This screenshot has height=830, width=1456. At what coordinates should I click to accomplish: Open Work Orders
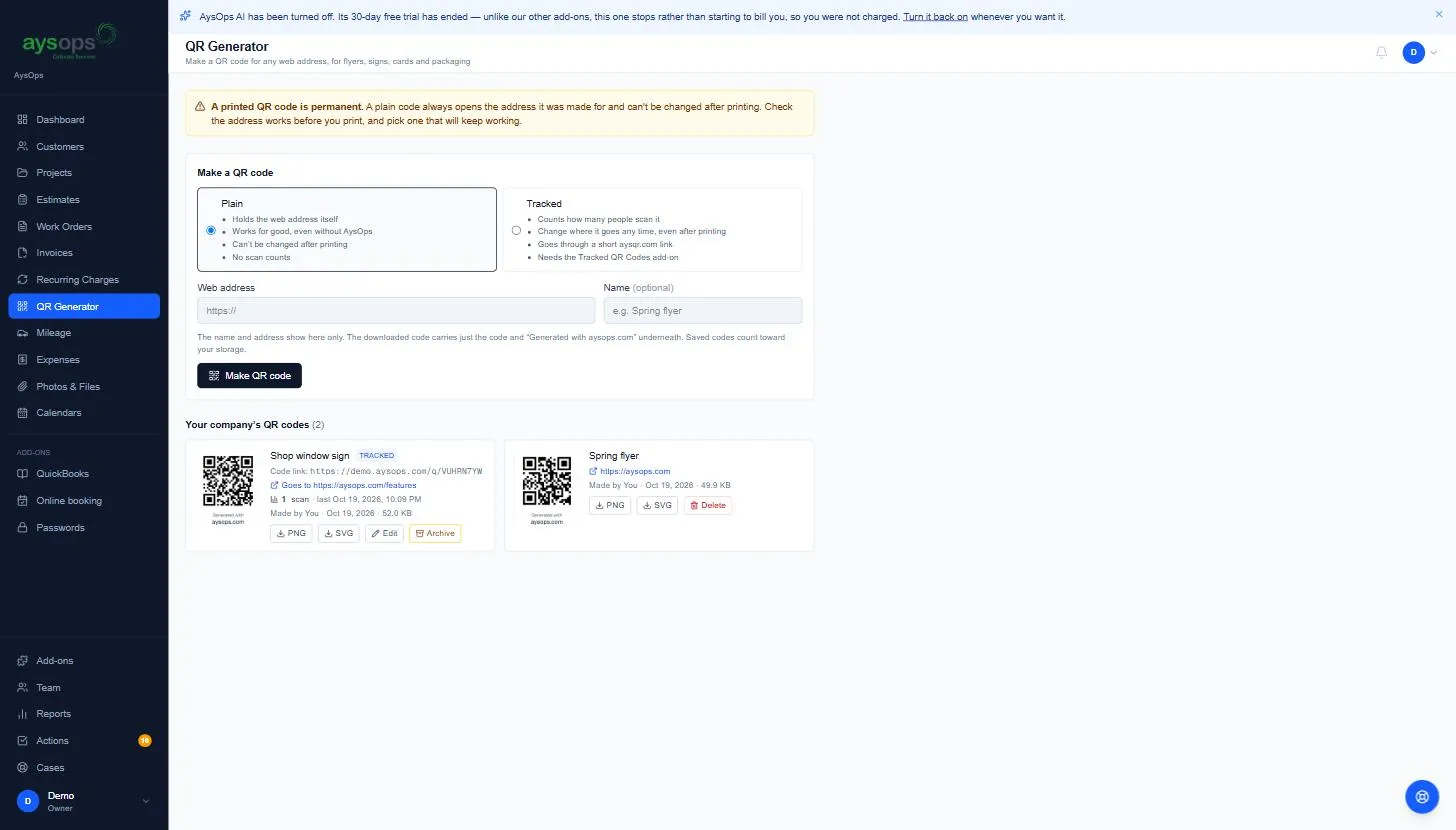pos(84,226)
